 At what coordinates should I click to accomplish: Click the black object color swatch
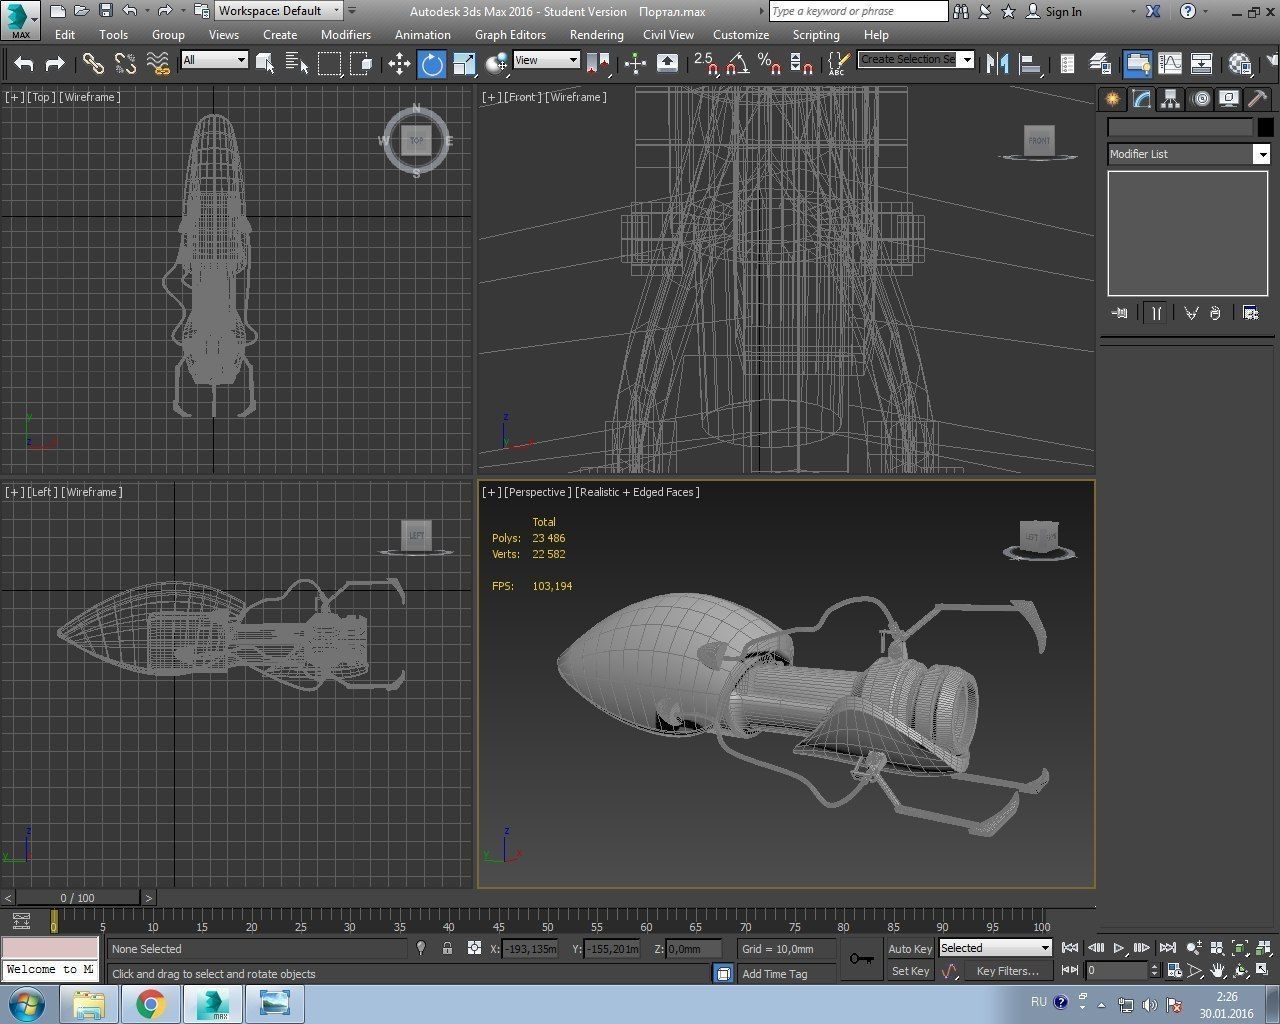[x=1265, y=127]
